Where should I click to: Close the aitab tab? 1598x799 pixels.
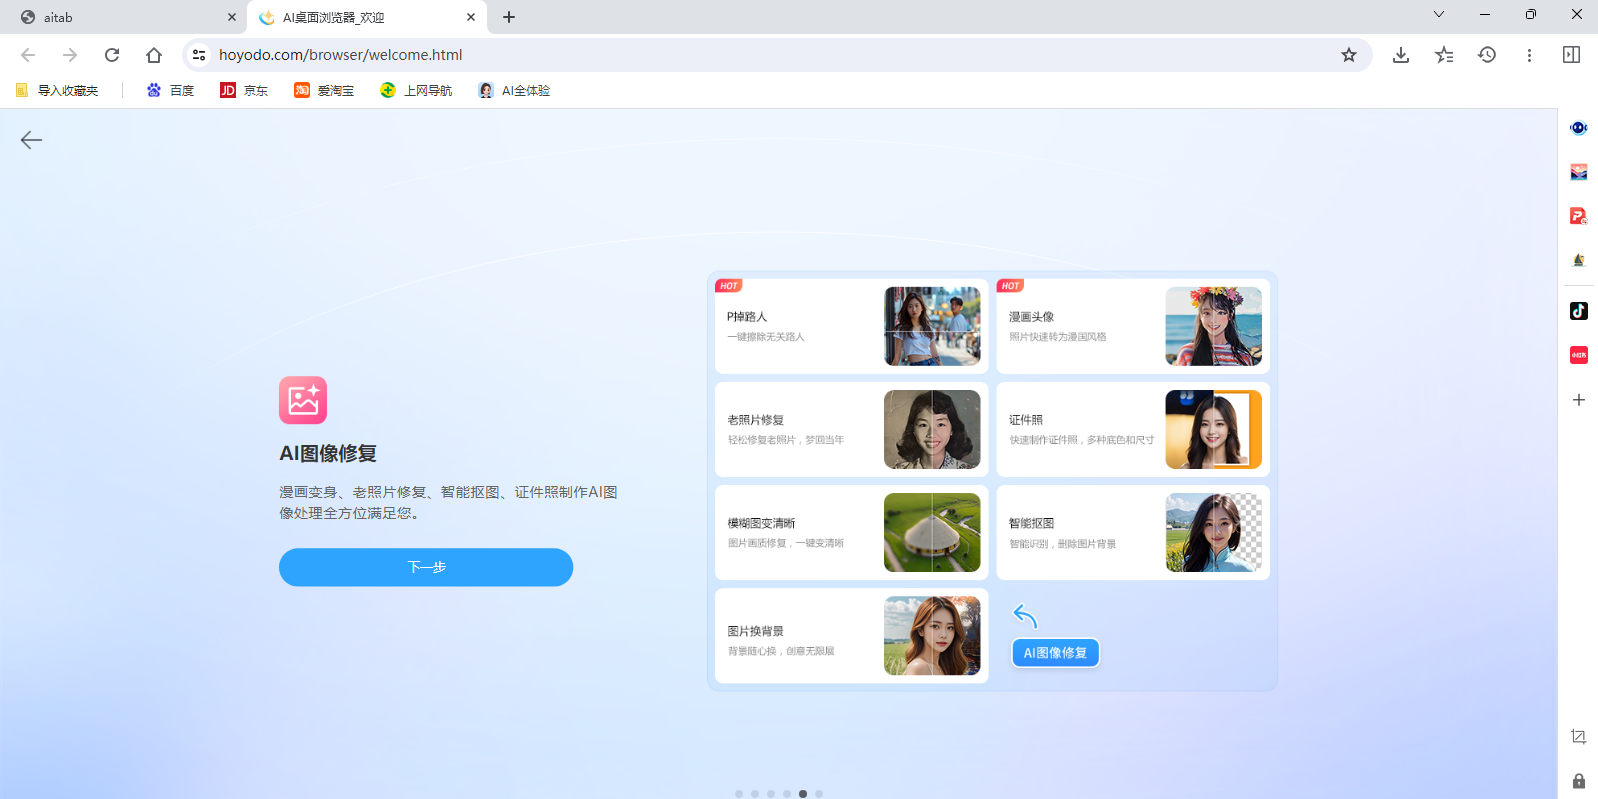[x=232, y=17]
